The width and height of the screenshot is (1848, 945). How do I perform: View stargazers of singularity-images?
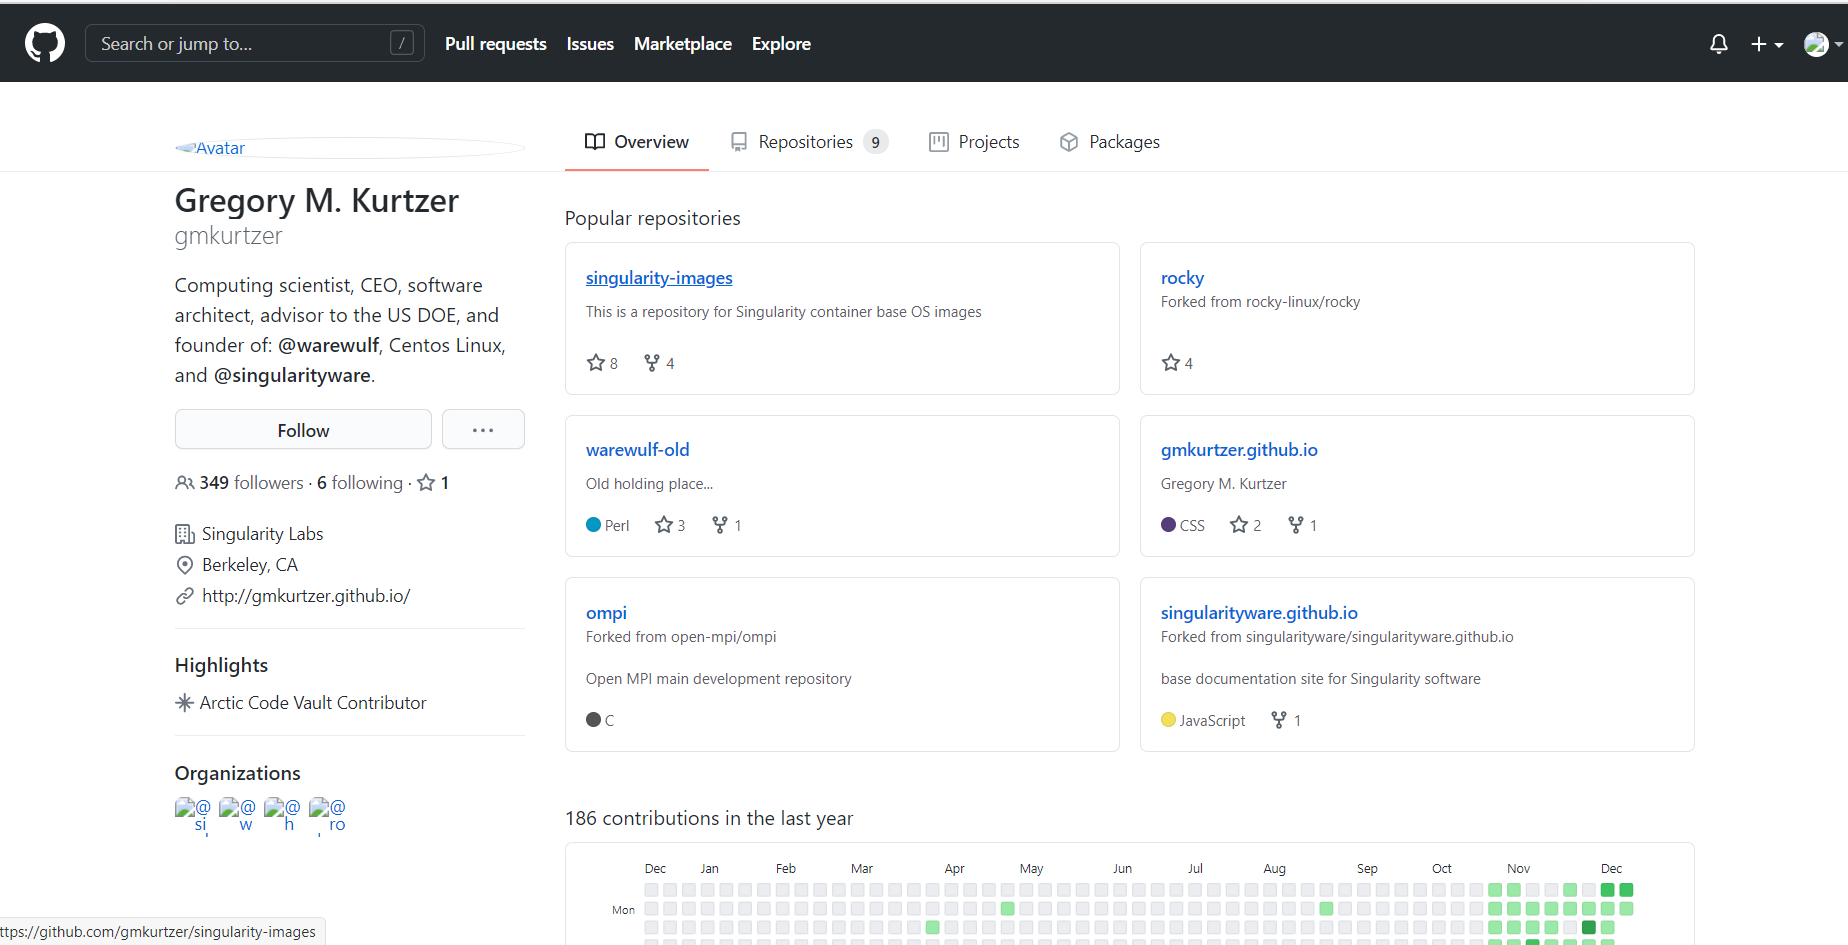click(x=602, y=363)
